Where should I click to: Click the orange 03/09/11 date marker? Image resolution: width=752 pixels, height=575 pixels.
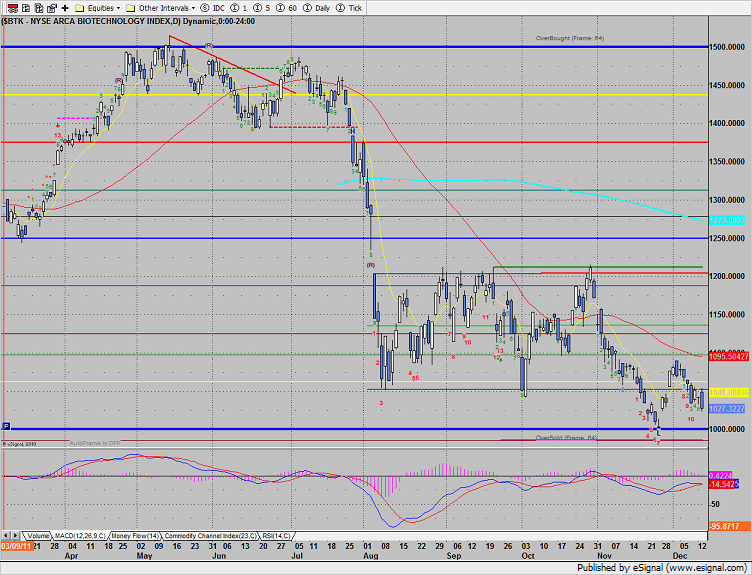coord(17,546)
